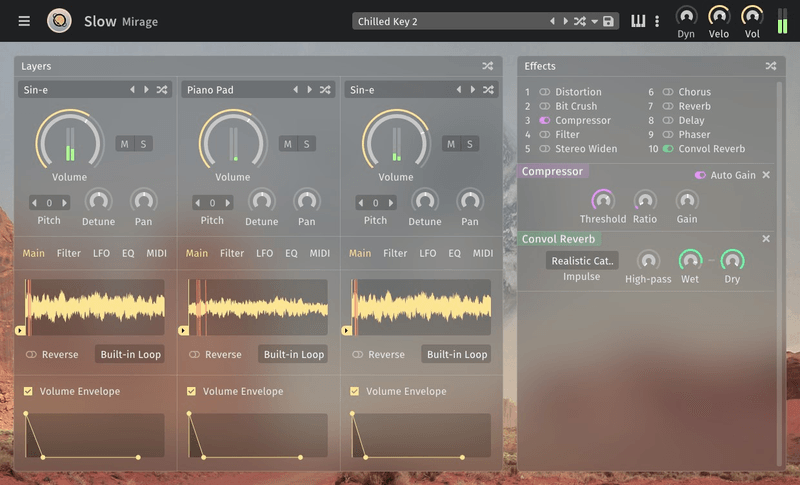Screen dimensions: 800x485
Task: Open Built-in Loop mode on Piano Pad layer
Action: pos(293,354)
